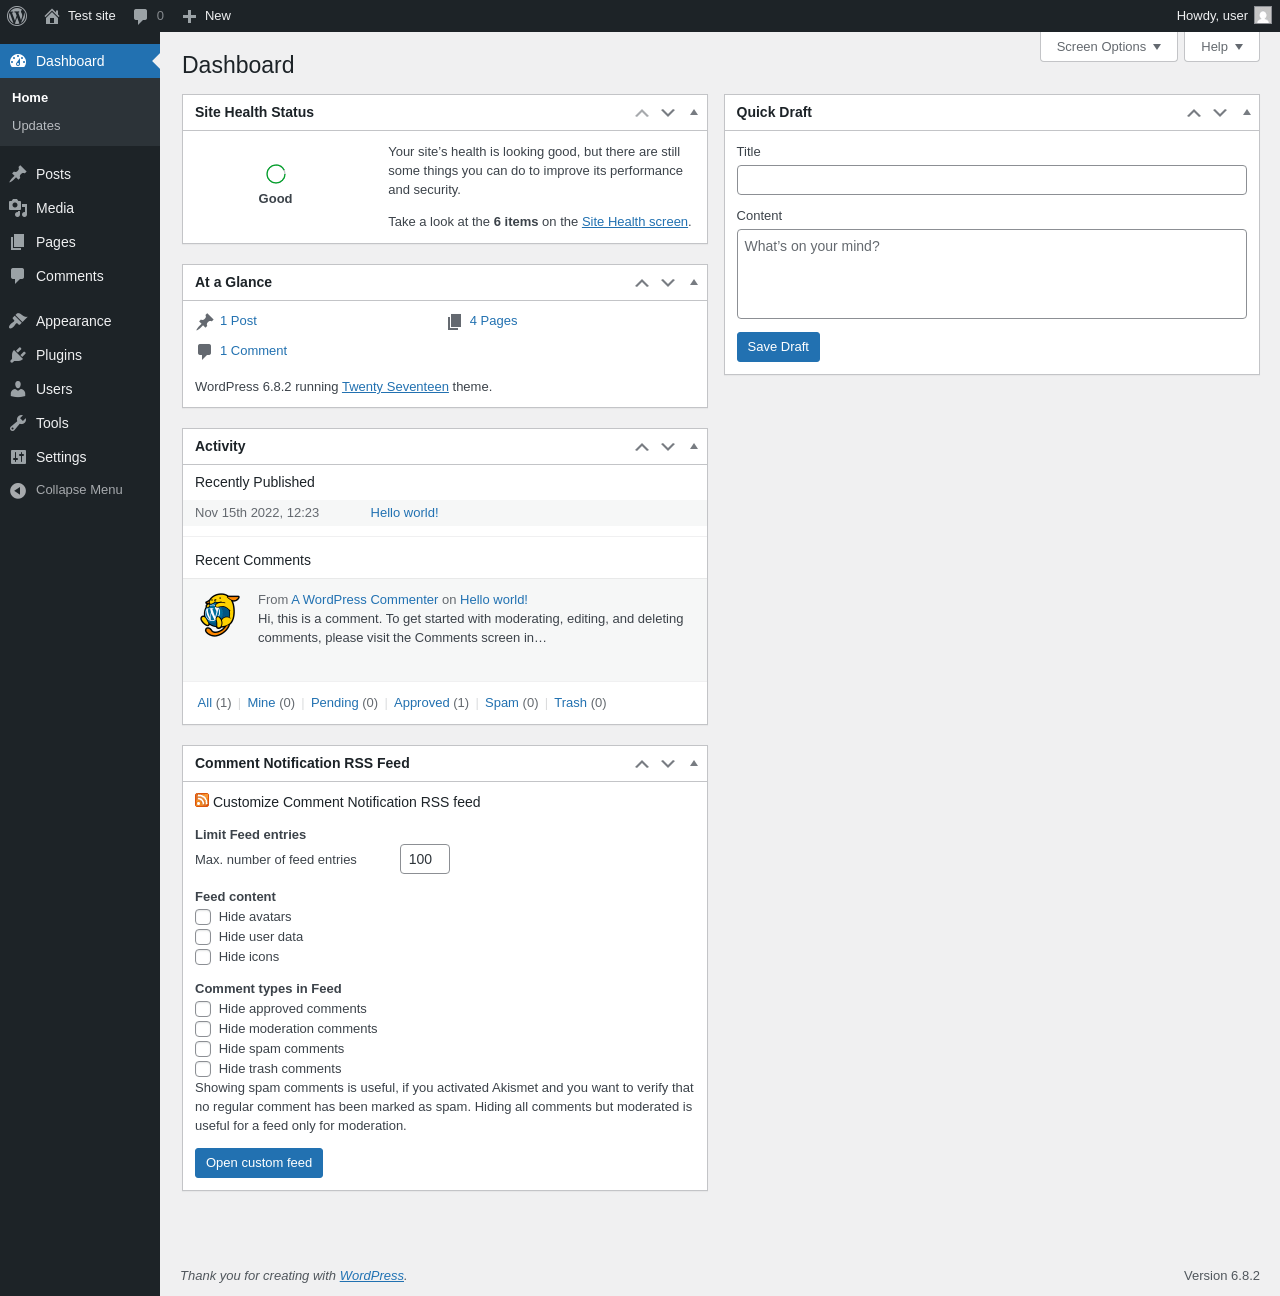
Task: Click the Wapuu commenter avatar
Action: (x=220, y=614)
